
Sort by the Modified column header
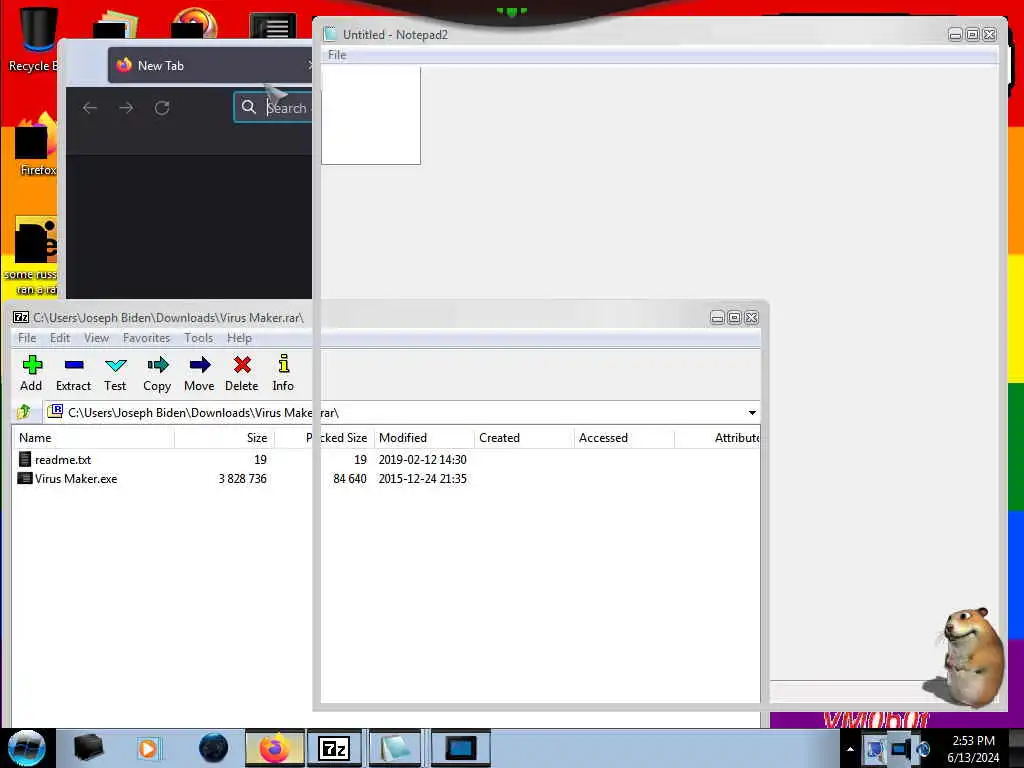point(424,438)
